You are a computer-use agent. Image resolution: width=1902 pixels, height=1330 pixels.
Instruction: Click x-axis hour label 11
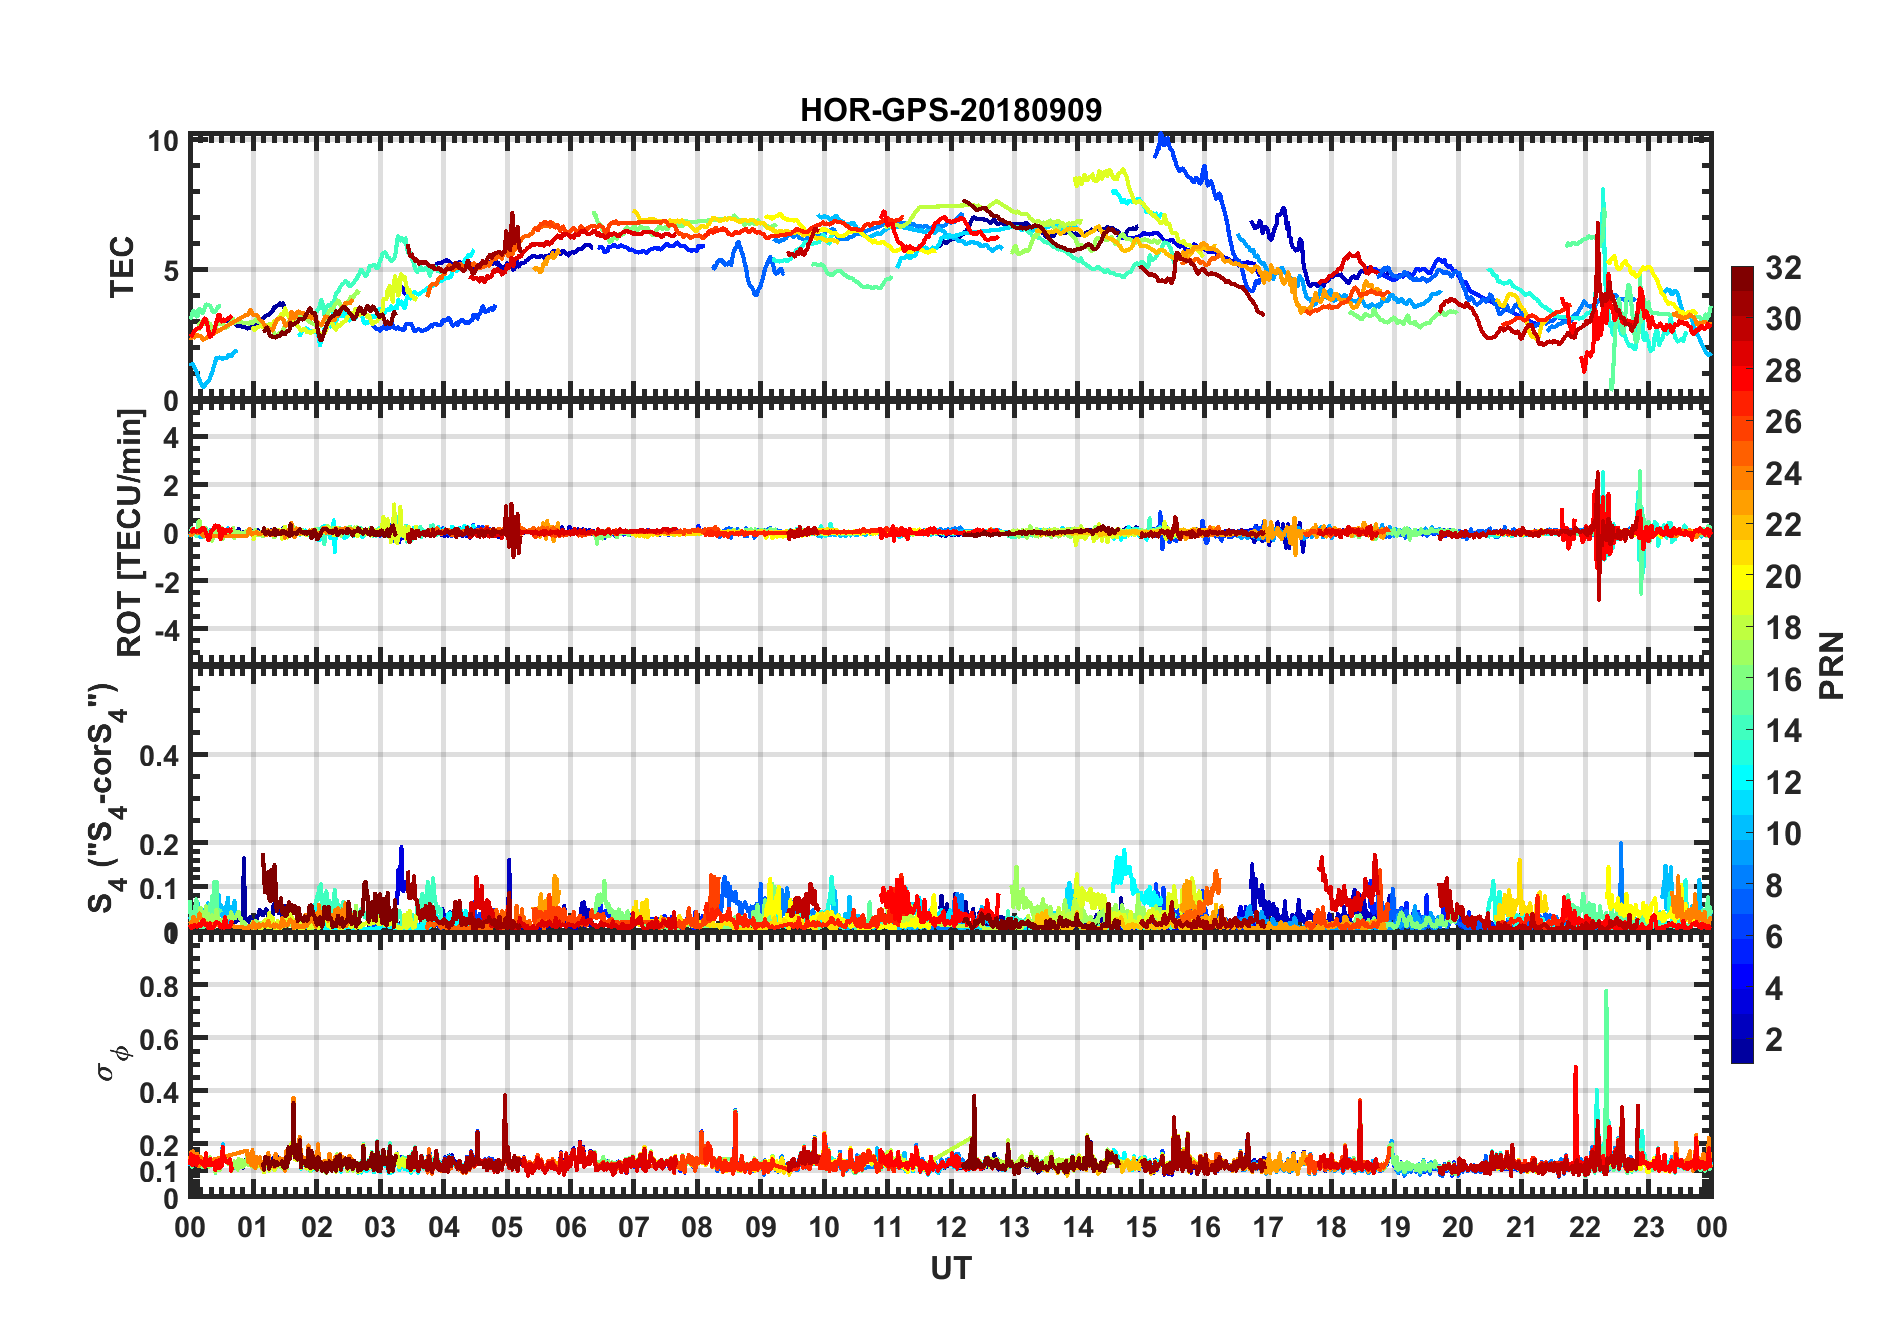pyautogui.click(x=888, y=1228)
